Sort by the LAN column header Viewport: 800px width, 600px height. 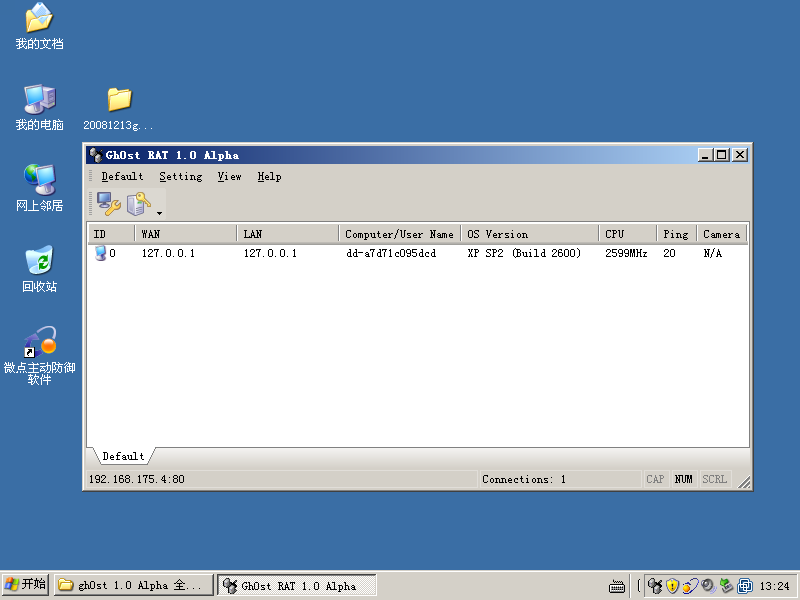(288, 234)
